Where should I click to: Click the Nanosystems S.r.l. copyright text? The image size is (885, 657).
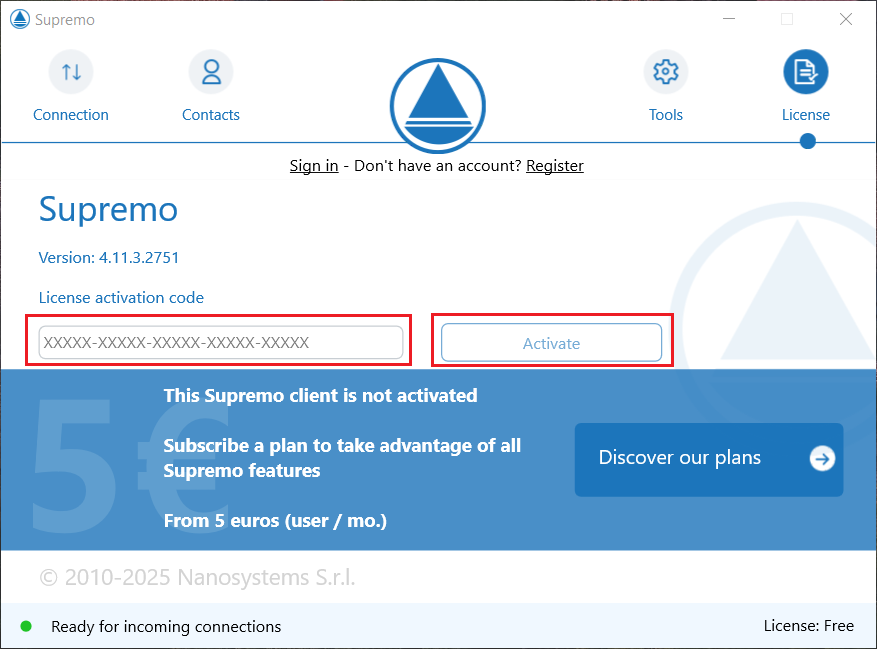click(198, 578)
